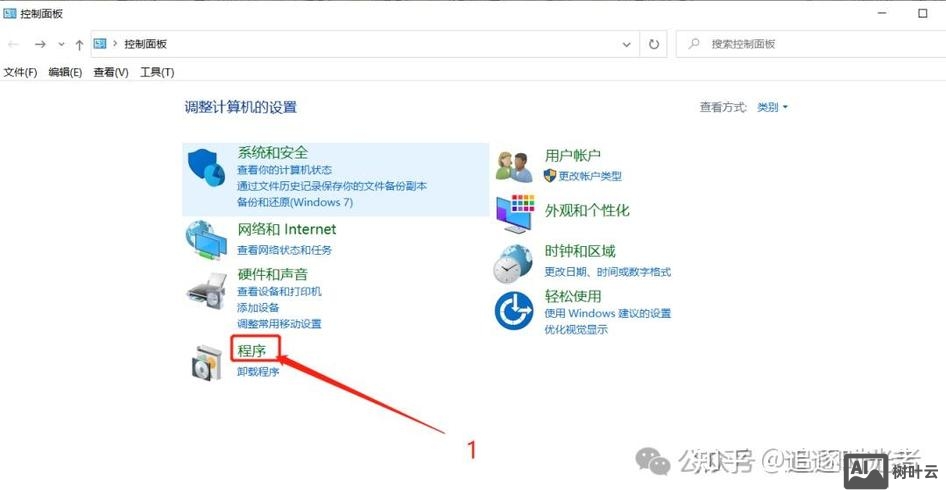
Task: Click 通过文件历史记录保存你的文件备份副本 link
Action: point(332,186)
